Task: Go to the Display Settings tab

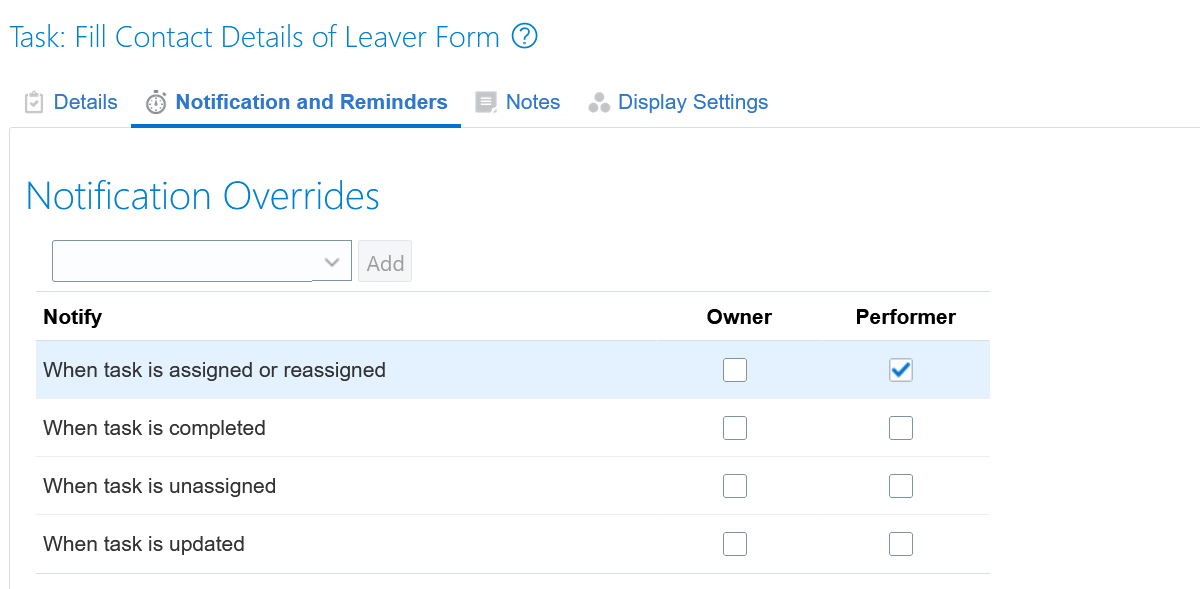Action: pyautogui.click(x=679, y=102)
